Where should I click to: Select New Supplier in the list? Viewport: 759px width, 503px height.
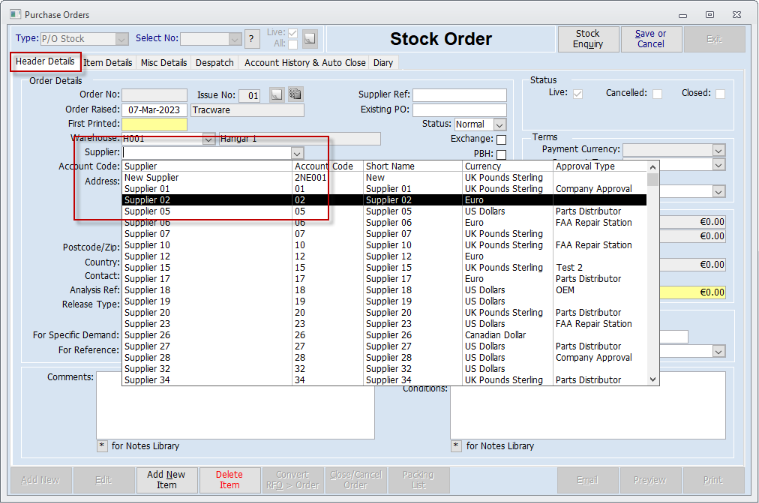tap(384, 178)
